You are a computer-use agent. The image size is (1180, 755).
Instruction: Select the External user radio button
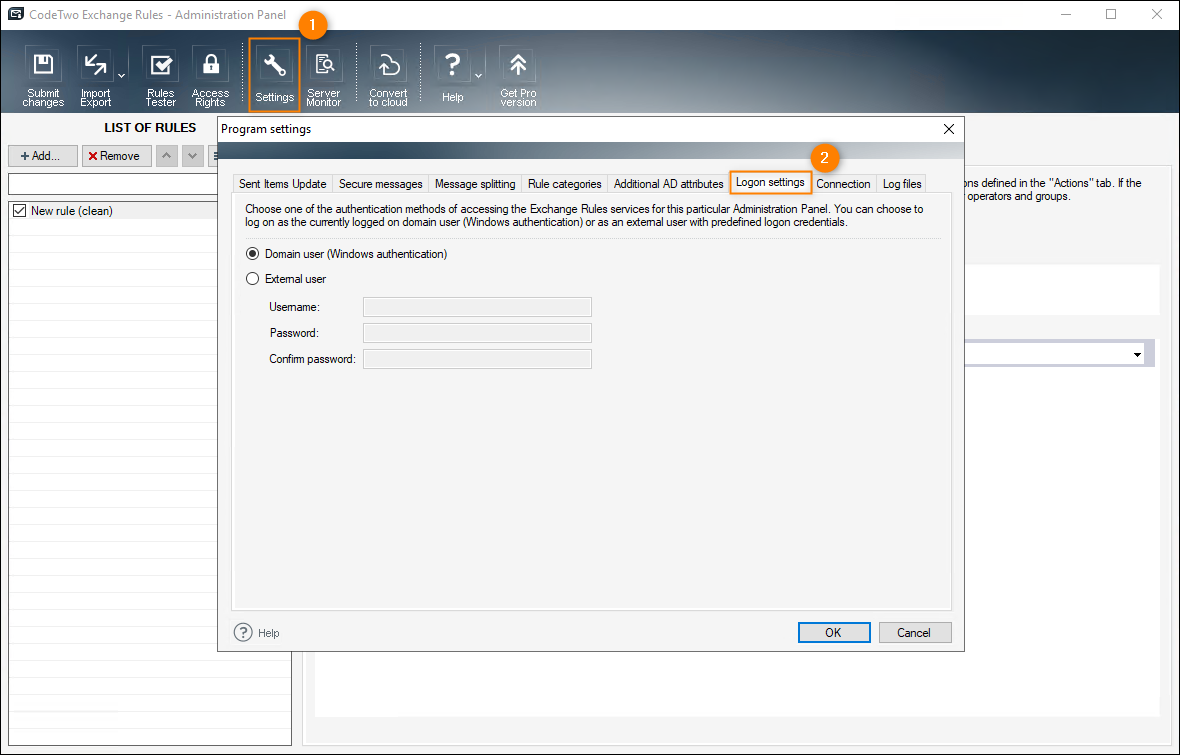[253, 279]
